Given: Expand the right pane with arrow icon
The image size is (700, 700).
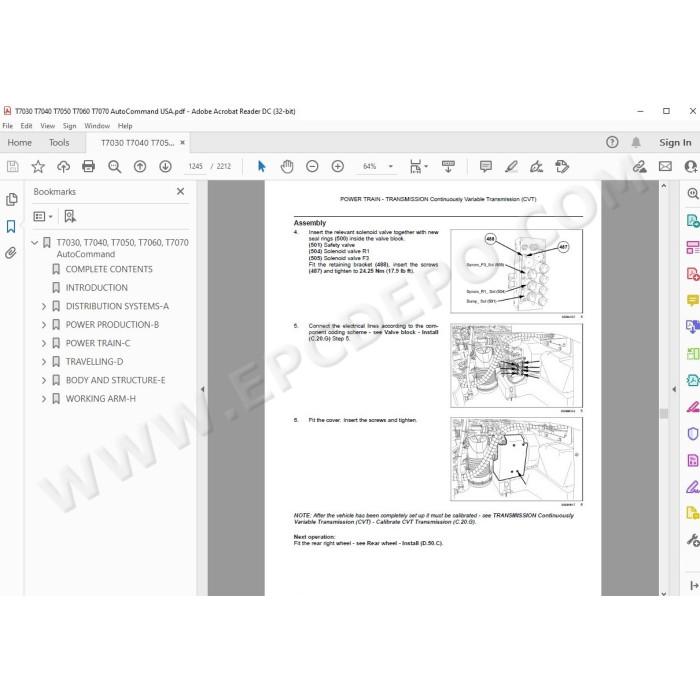Looking at the screenshot, I should [694, 585].
